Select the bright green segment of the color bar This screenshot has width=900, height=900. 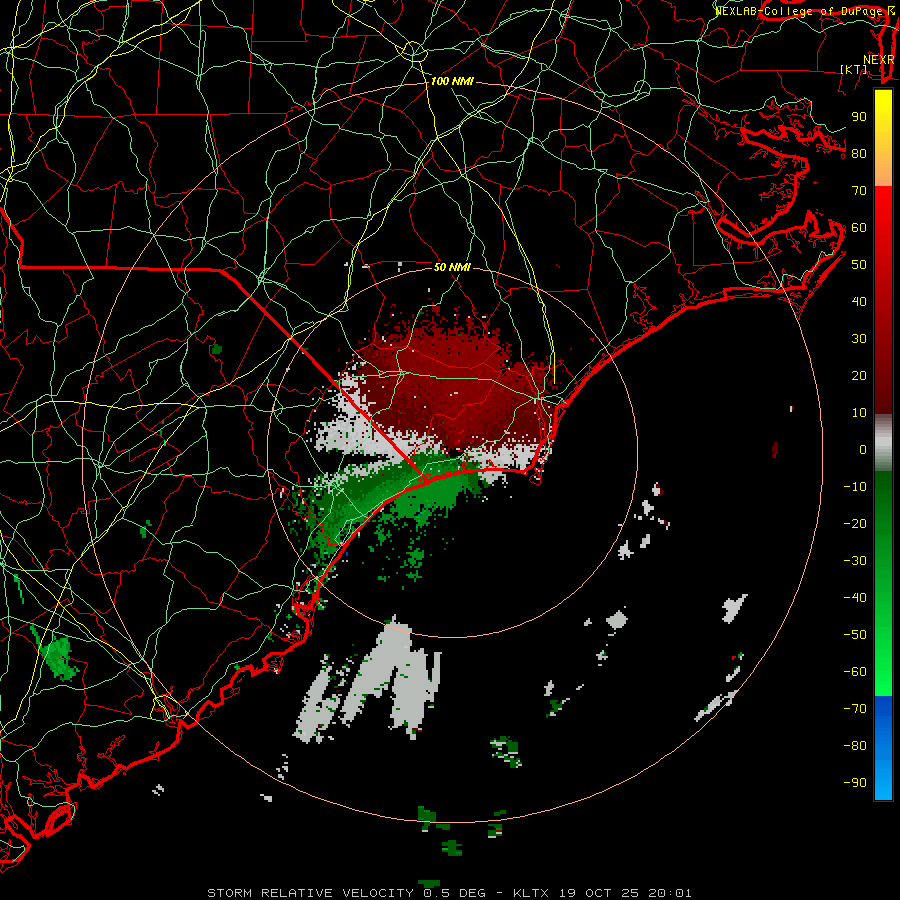[883, 660]
